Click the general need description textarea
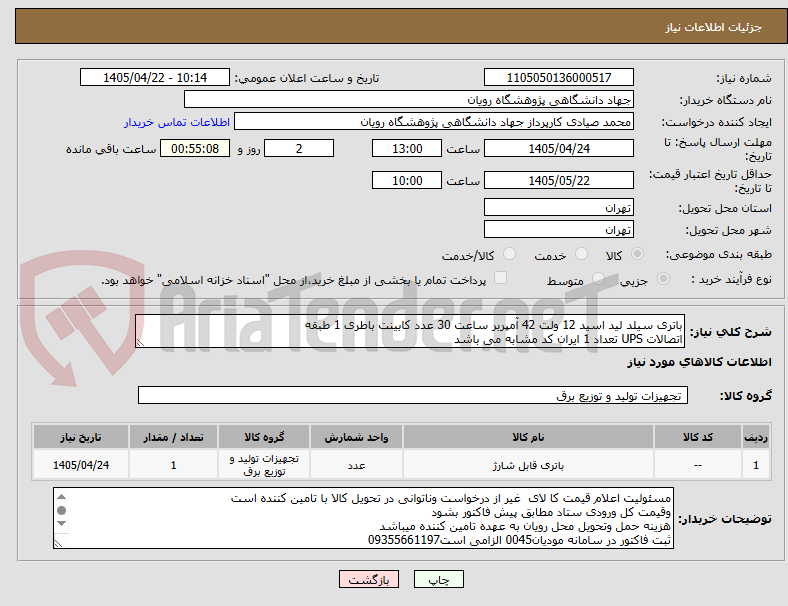 (x=410, y=331)
